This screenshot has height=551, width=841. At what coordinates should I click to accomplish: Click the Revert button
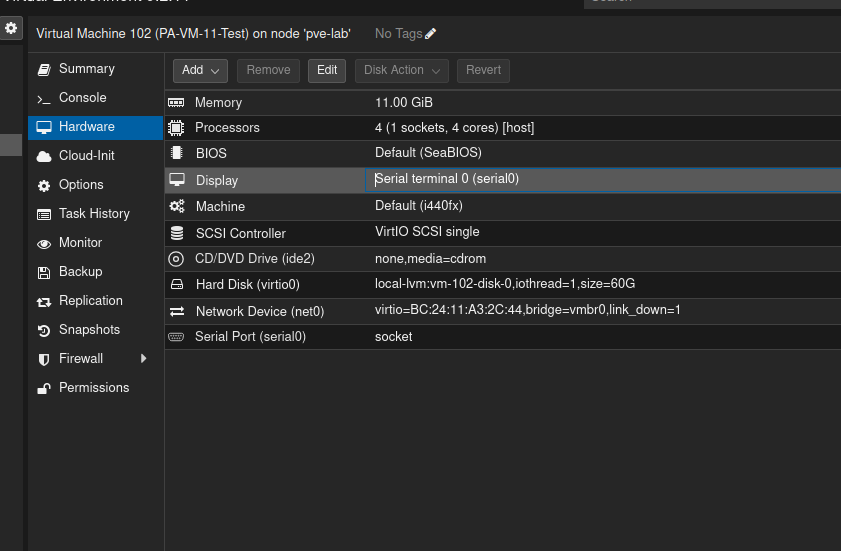pyautogui.click(x=483, y=70)
